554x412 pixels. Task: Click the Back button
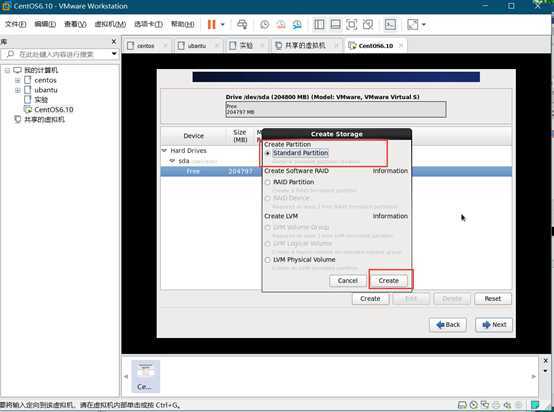(x=448, y=325)
